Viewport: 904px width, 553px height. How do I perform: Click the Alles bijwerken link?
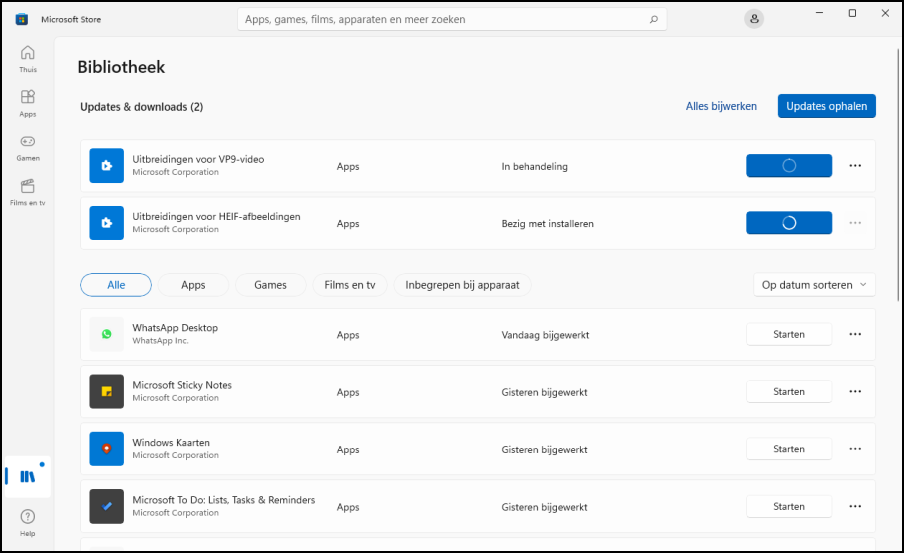coord(721,106)
